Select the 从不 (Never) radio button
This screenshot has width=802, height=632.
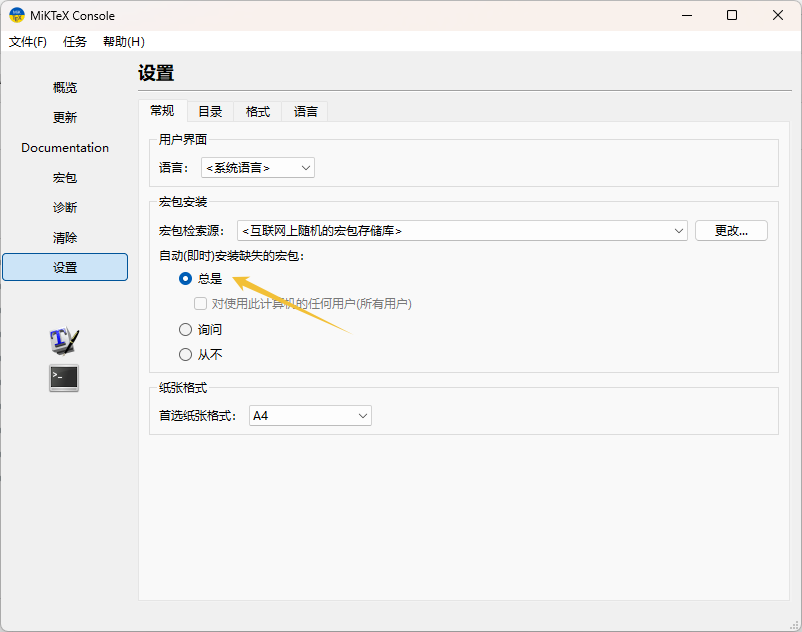(185, 354)
